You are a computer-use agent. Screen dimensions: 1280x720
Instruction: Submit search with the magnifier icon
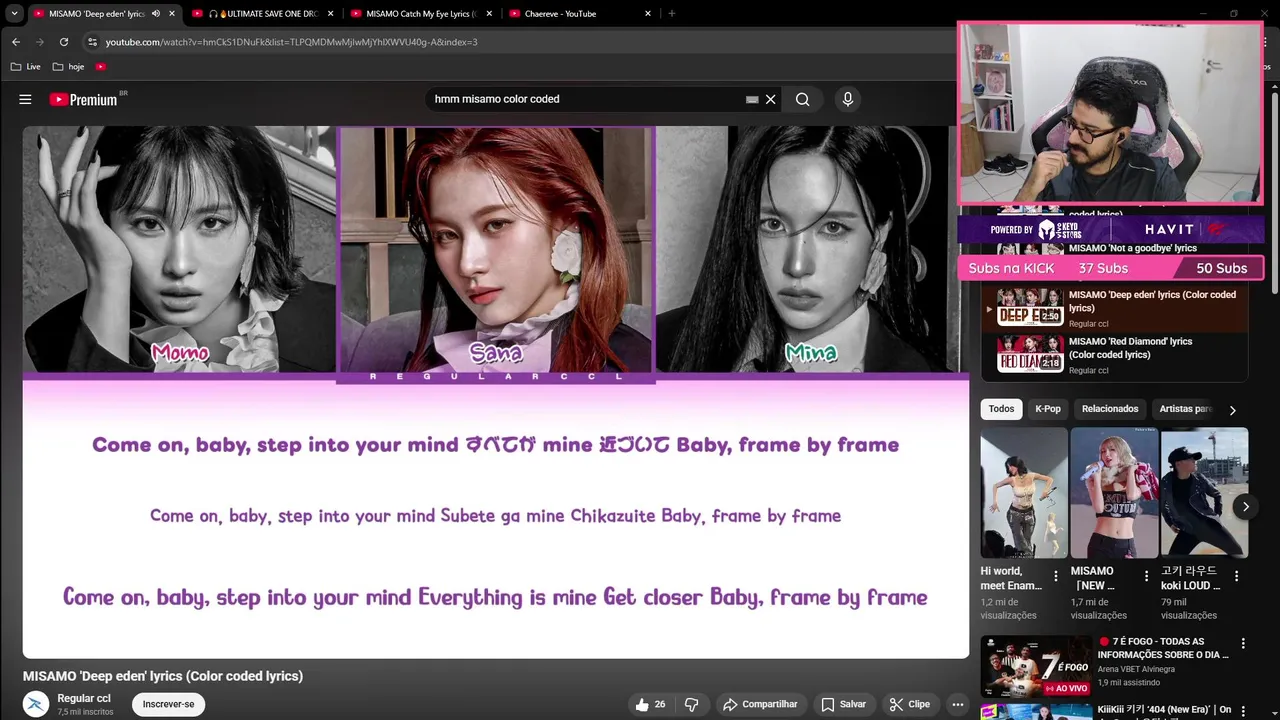click(802, 99)
